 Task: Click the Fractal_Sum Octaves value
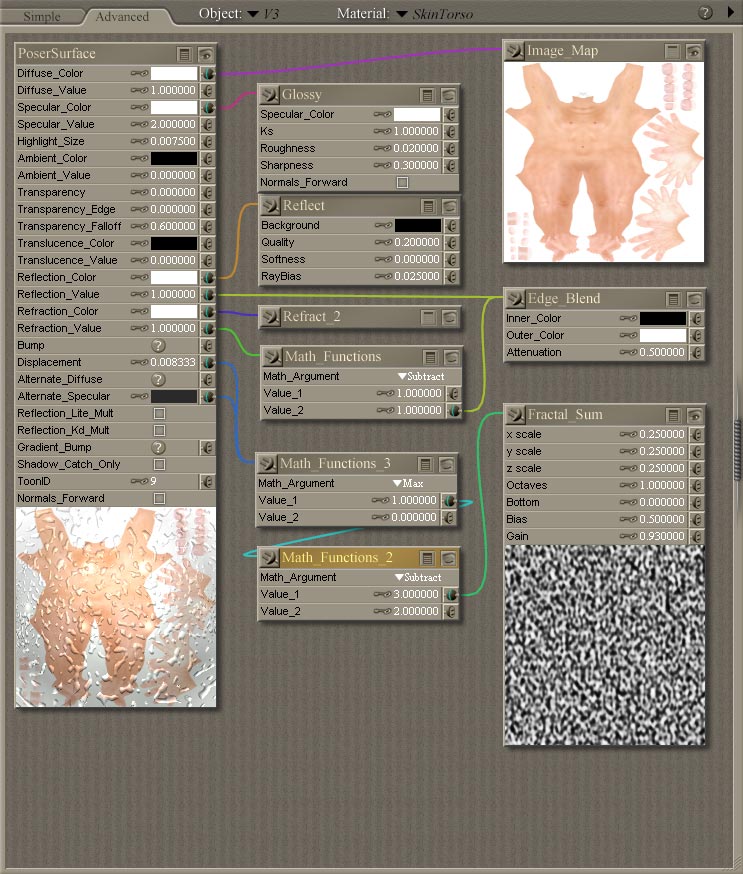point(662,485)
